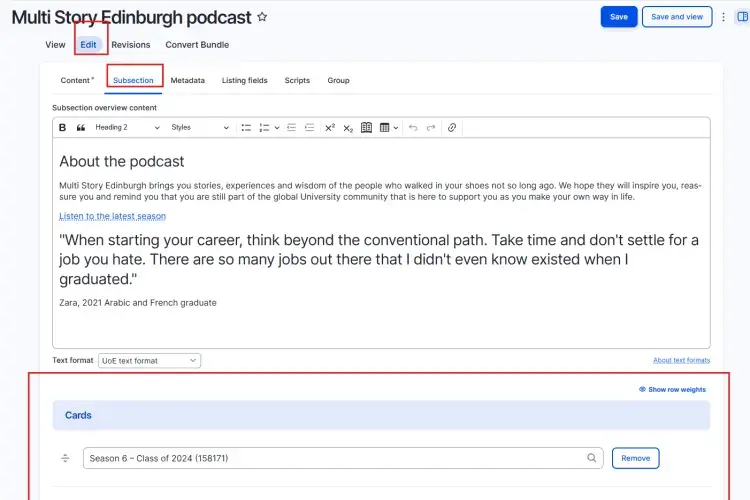The height and width of the screenshot is (500, 750).
Task: Open the three-dot more actions menu
Action: [x=723, y=17]
